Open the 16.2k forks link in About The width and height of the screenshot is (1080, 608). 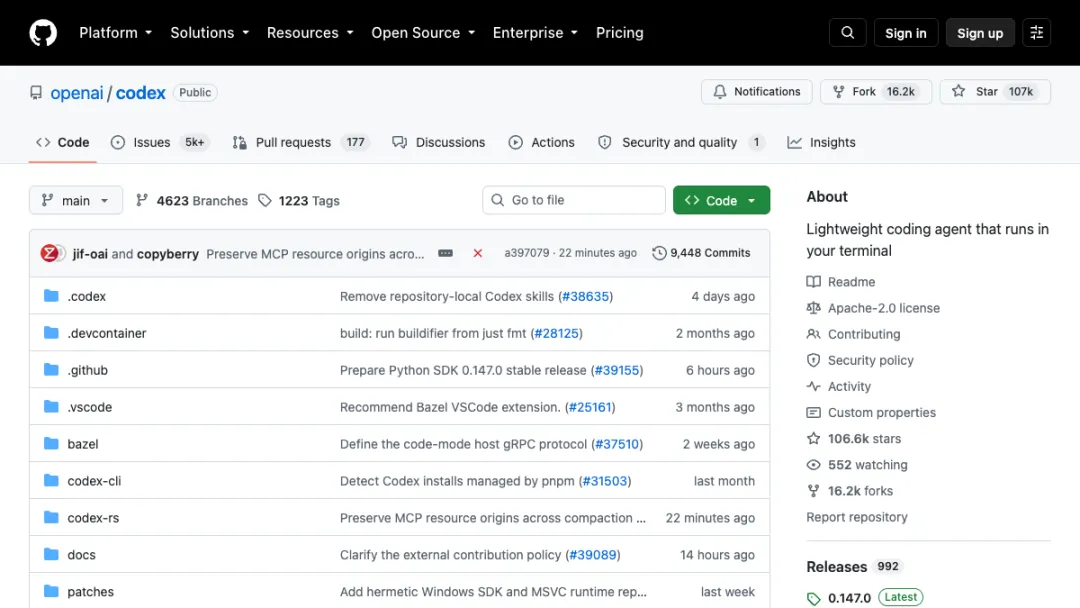point(860,491)
